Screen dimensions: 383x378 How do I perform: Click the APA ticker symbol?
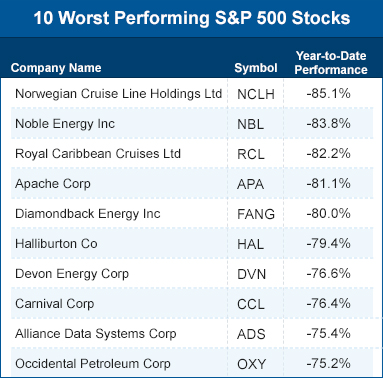[250, 184]
